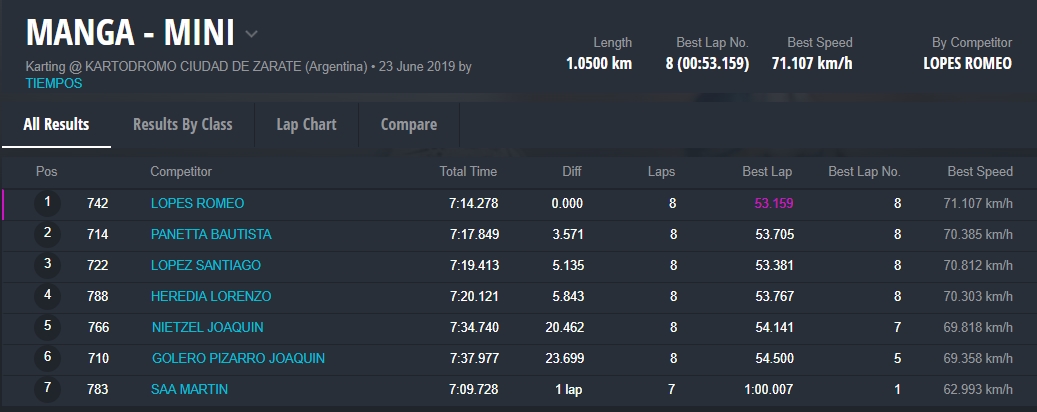
Task: Open competitor SAA MARTIN
Action: pos(189,390)
